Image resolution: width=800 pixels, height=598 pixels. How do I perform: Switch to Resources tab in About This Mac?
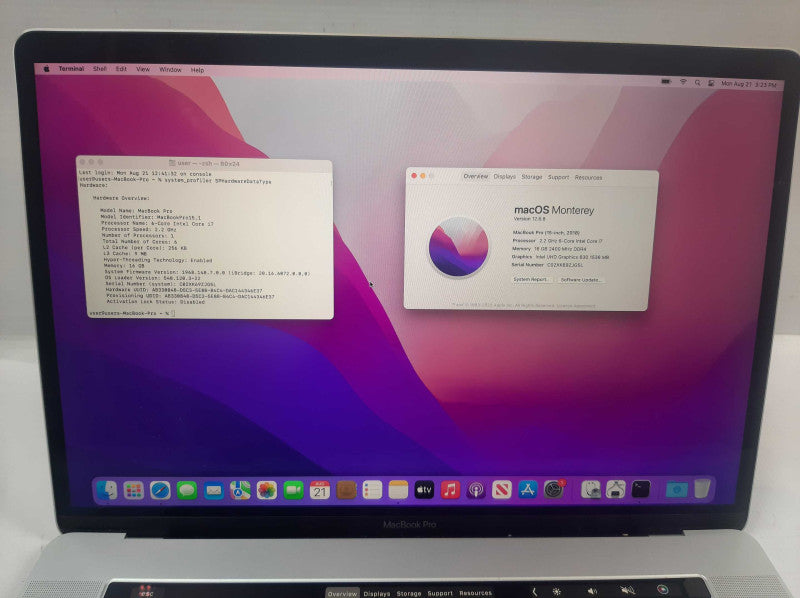[x=588, y=178]
